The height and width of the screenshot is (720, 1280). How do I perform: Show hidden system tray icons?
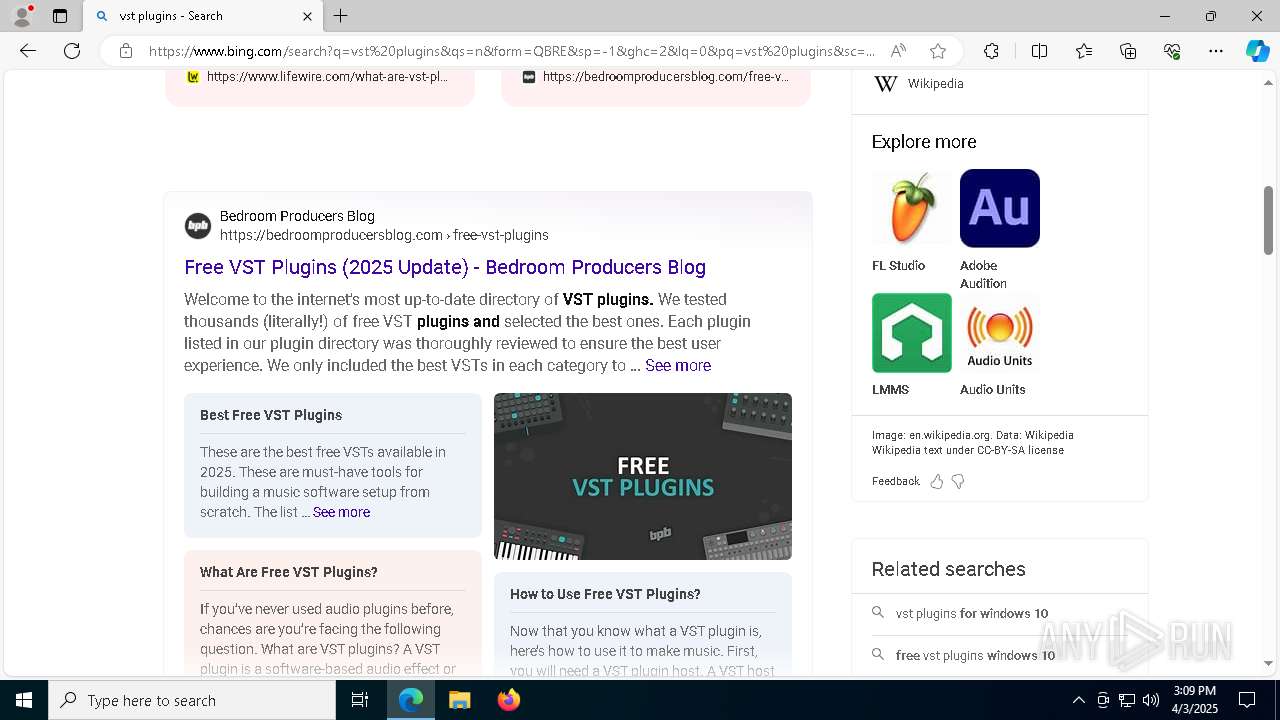pos(1078,700)
